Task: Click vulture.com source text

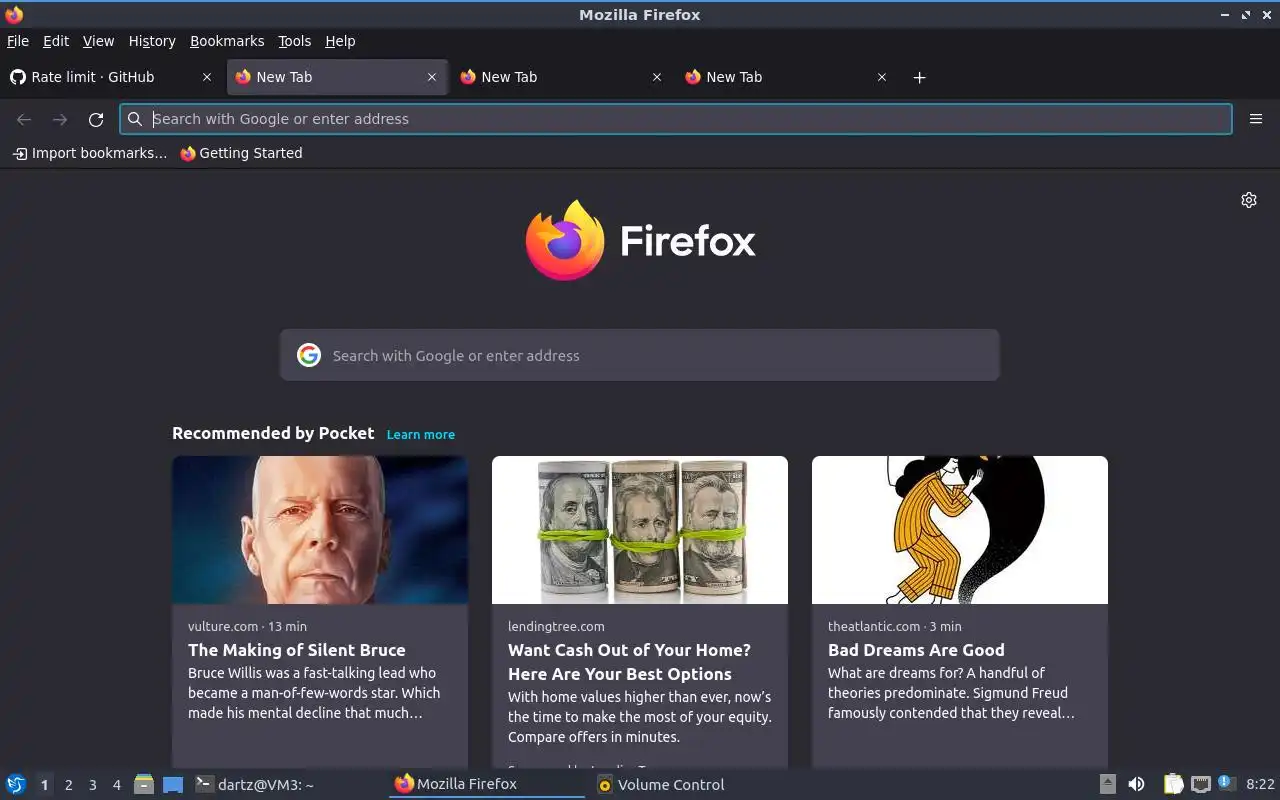Action: pyautogui.click(x=223, y=626)
